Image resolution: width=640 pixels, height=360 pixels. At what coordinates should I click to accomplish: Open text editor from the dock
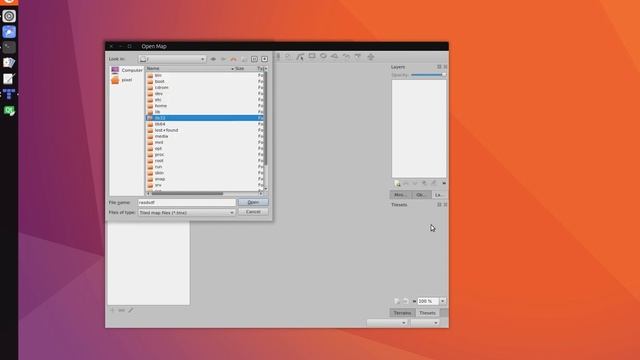click(9, 78)
